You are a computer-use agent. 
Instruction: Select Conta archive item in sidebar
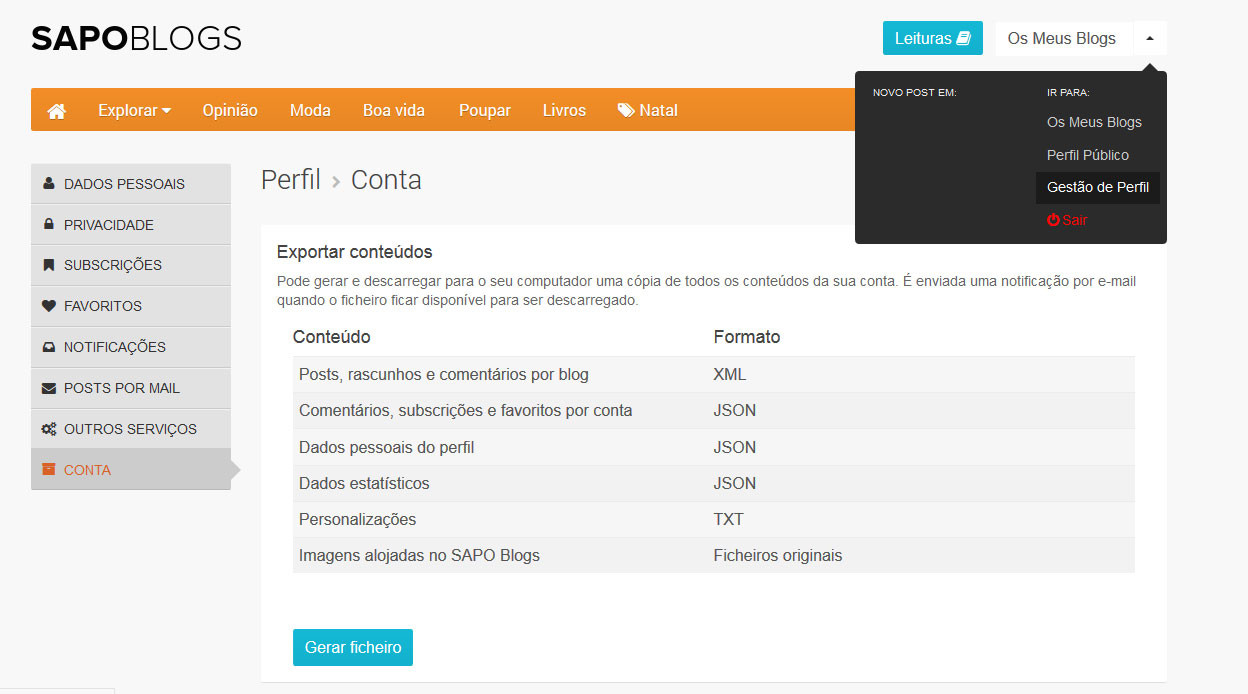point(87,470)
